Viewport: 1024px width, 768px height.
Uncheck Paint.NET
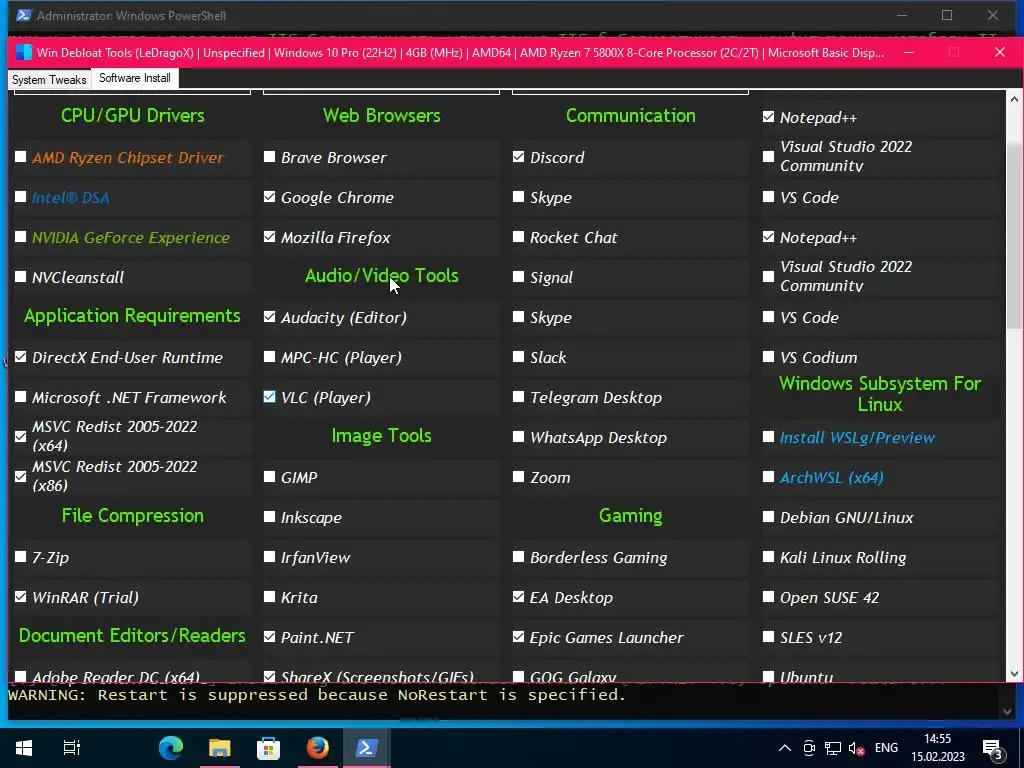point(269,636)
